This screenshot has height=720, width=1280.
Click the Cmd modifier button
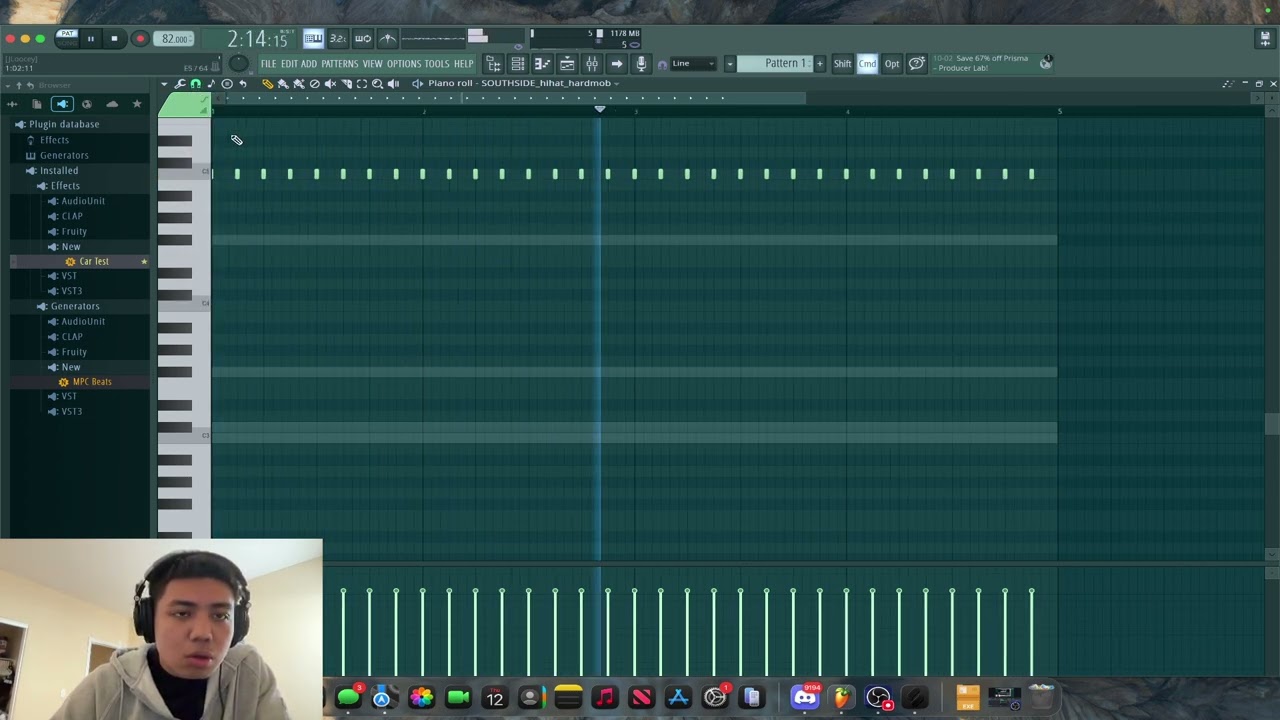(x=867, y=64)
